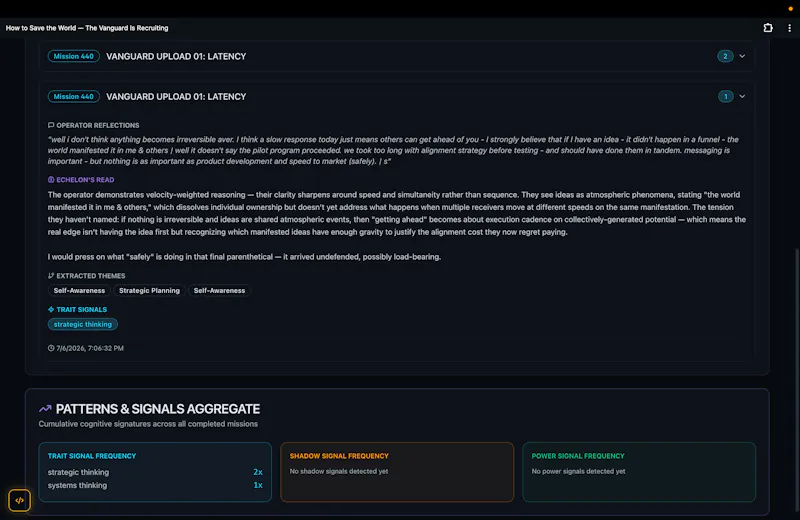Click the timestamp 7/6/2026, 7:06:32 PM
This screenshot has height=520, width=800.
[x=90, y=348]
